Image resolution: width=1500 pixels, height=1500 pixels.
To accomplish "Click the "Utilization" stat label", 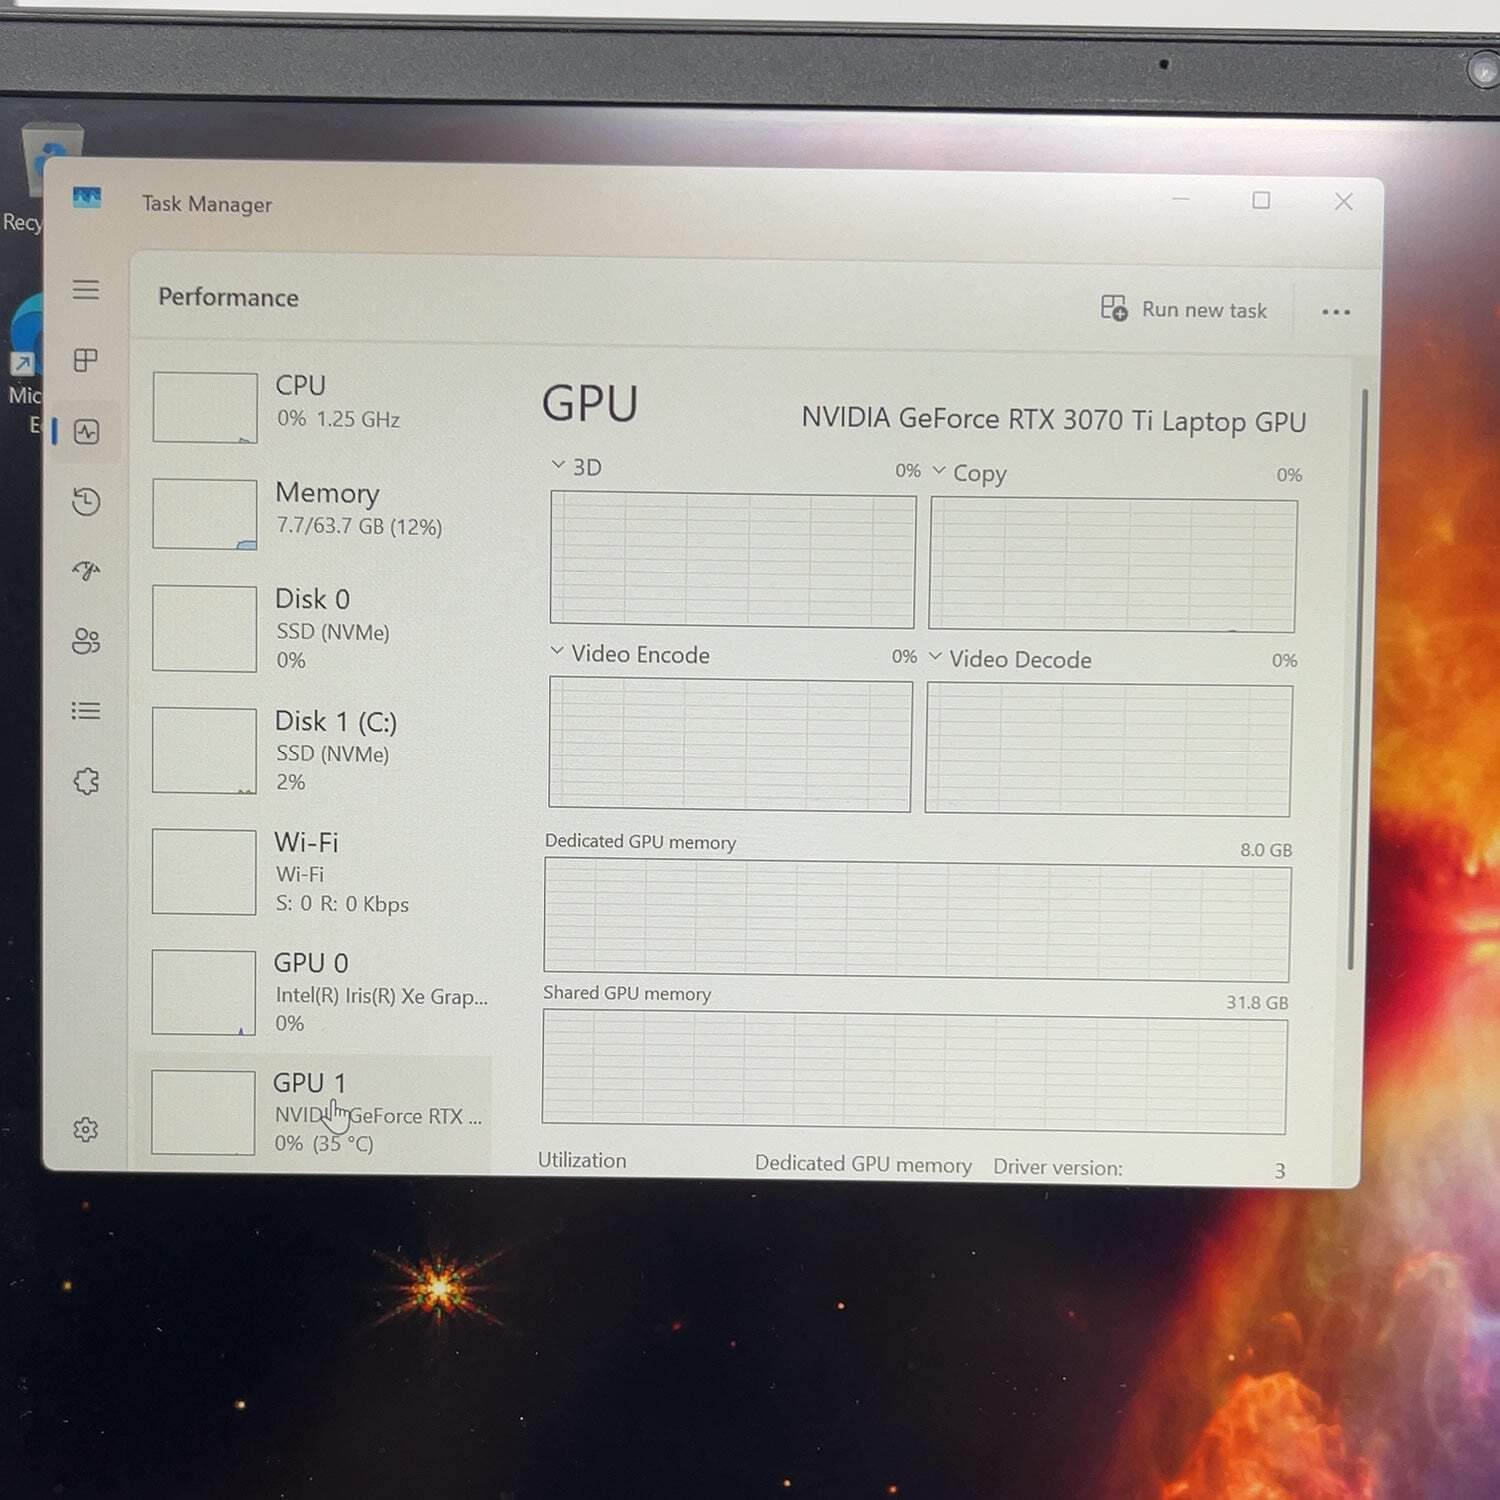I will click(582, 1160).
